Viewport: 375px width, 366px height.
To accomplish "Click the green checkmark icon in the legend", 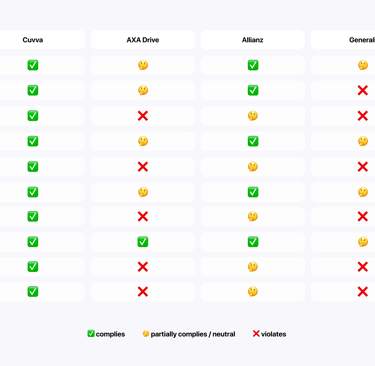I will point(91,334).
